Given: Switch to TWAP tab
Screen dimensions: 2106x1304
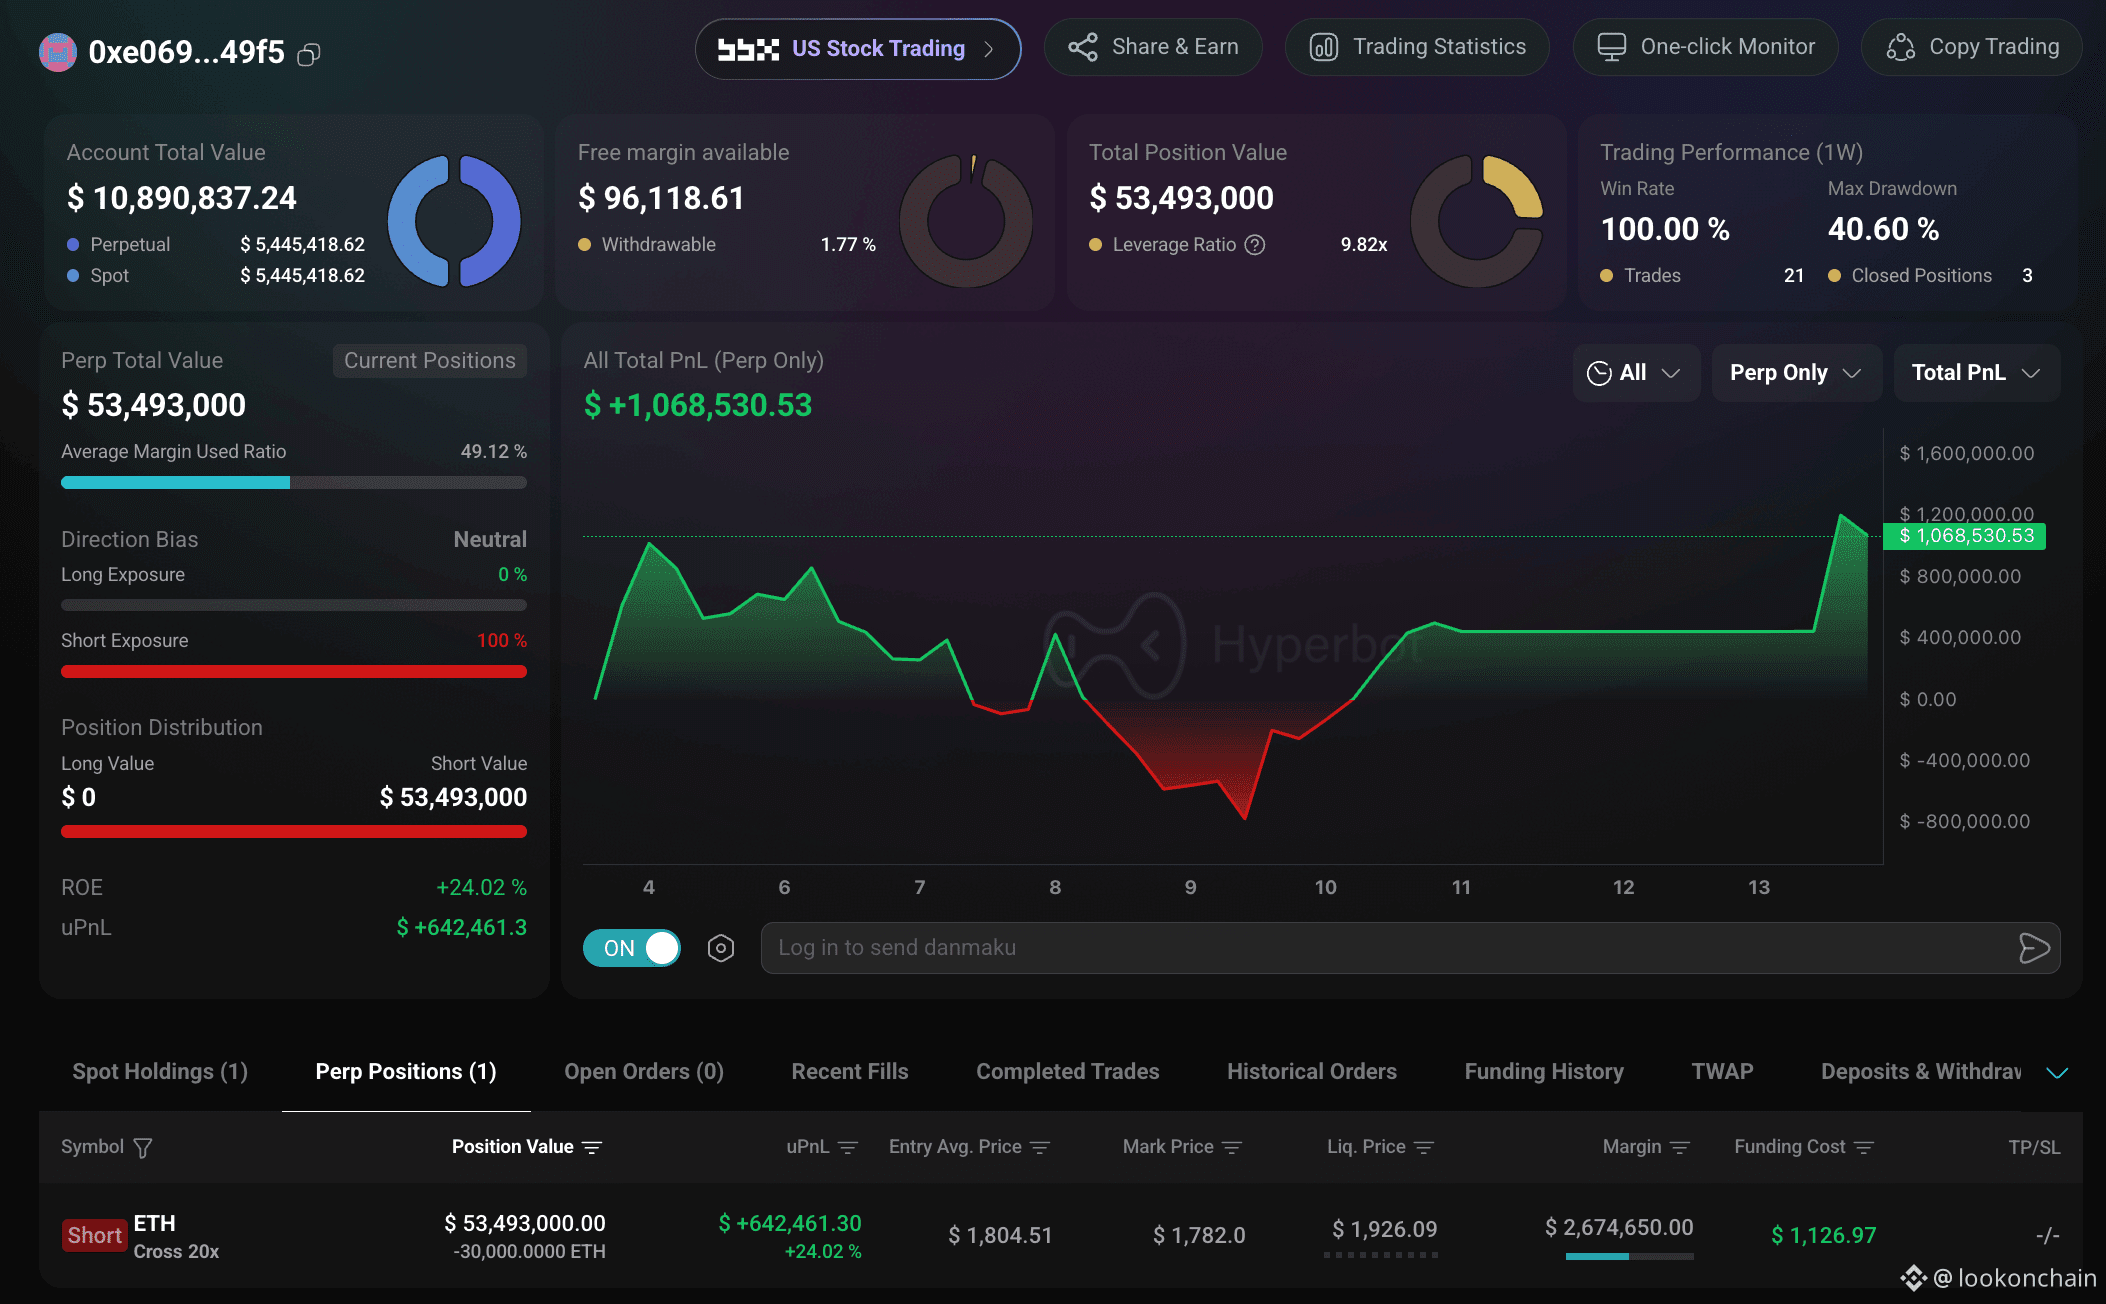Looking at the screenshot, I should 1722,1072.
